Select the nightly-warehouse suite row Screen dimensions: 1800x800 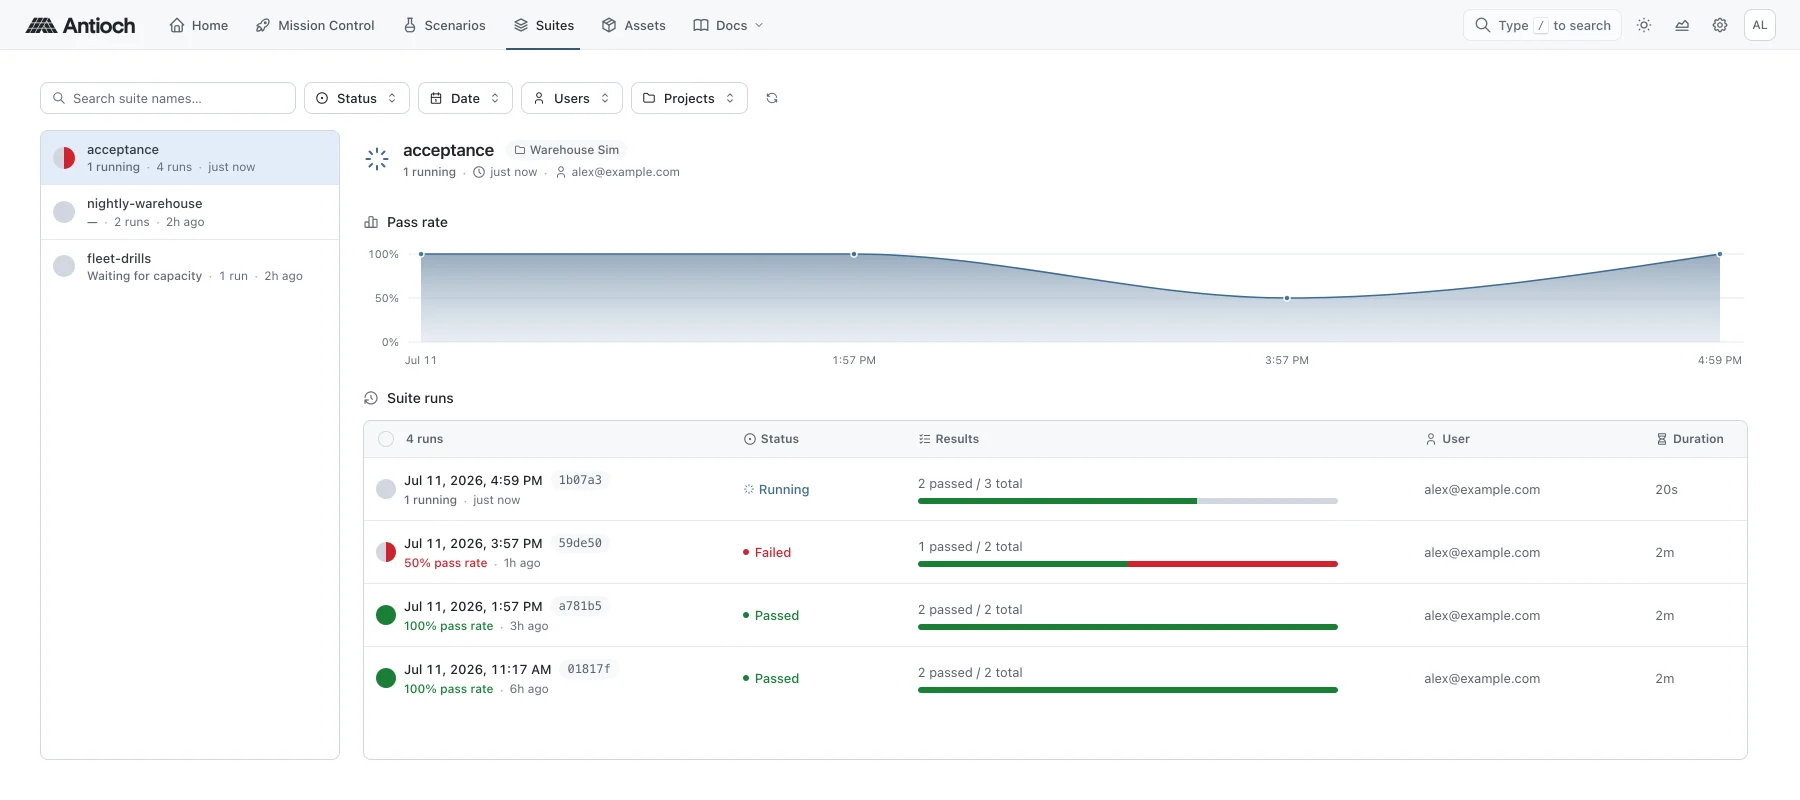(x=190, y=212)
